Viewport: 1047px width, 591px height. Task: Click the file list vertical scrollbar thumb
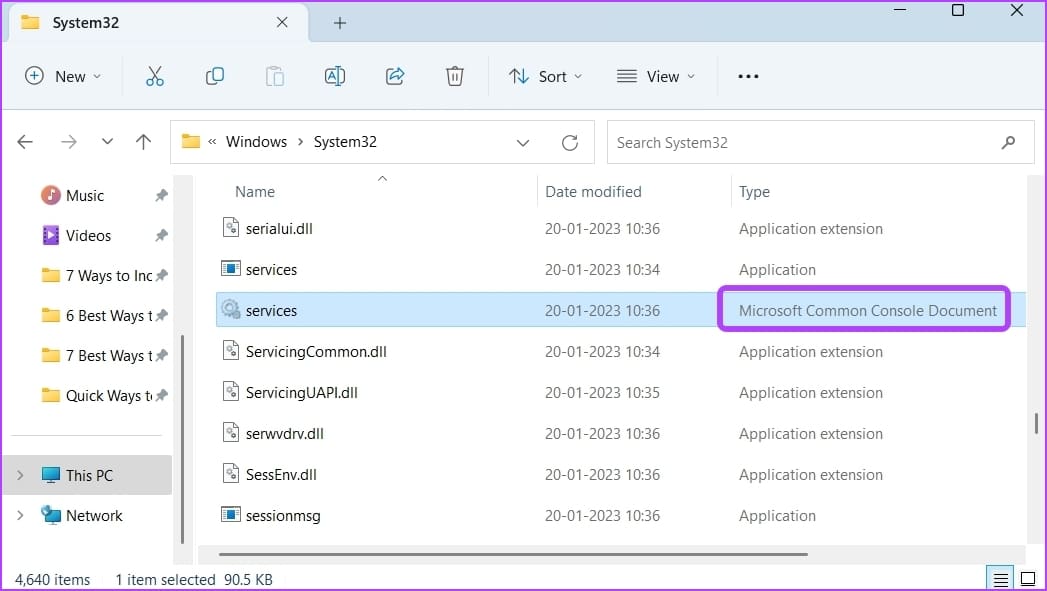(x=1036, y=423)
